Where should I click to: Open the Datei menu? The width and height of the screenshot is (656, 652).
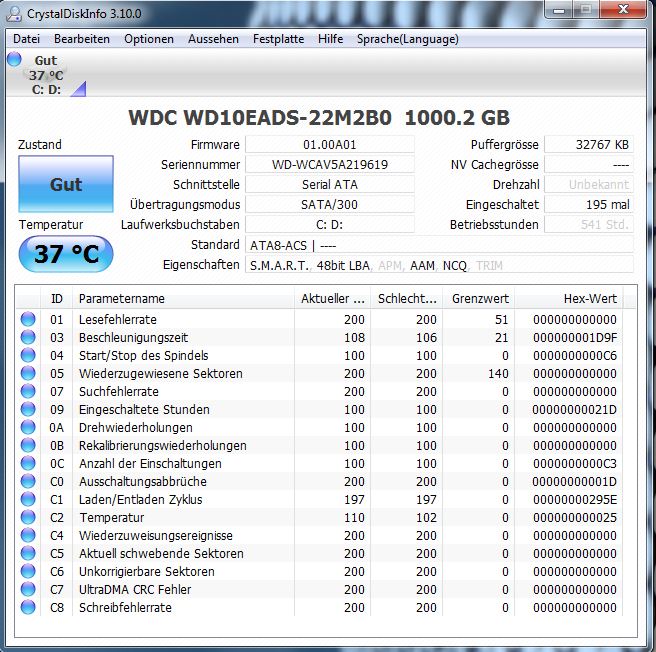pos(26,39)
